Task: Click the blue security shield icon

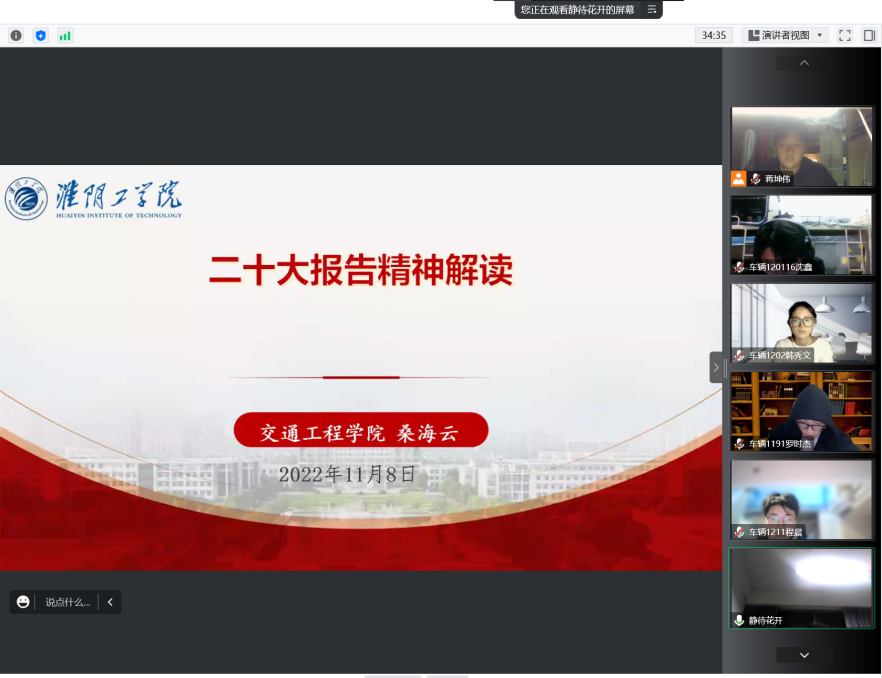Action: point(41,35)
